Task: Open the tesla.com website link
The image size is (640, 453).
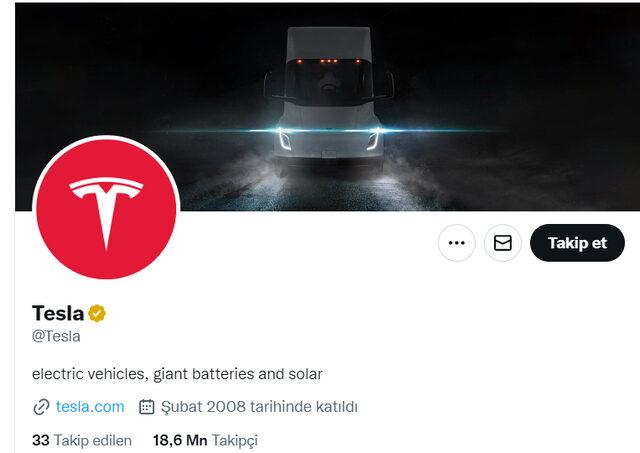Action: coord(90,407)
